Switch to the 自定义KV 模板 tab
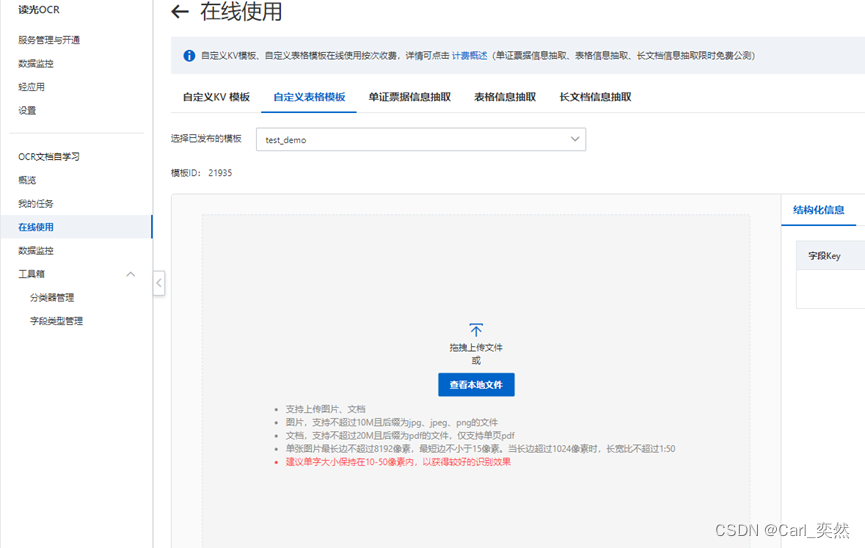Image resolution: width=865 pixels, height=548 pixels. coord(216,97)
